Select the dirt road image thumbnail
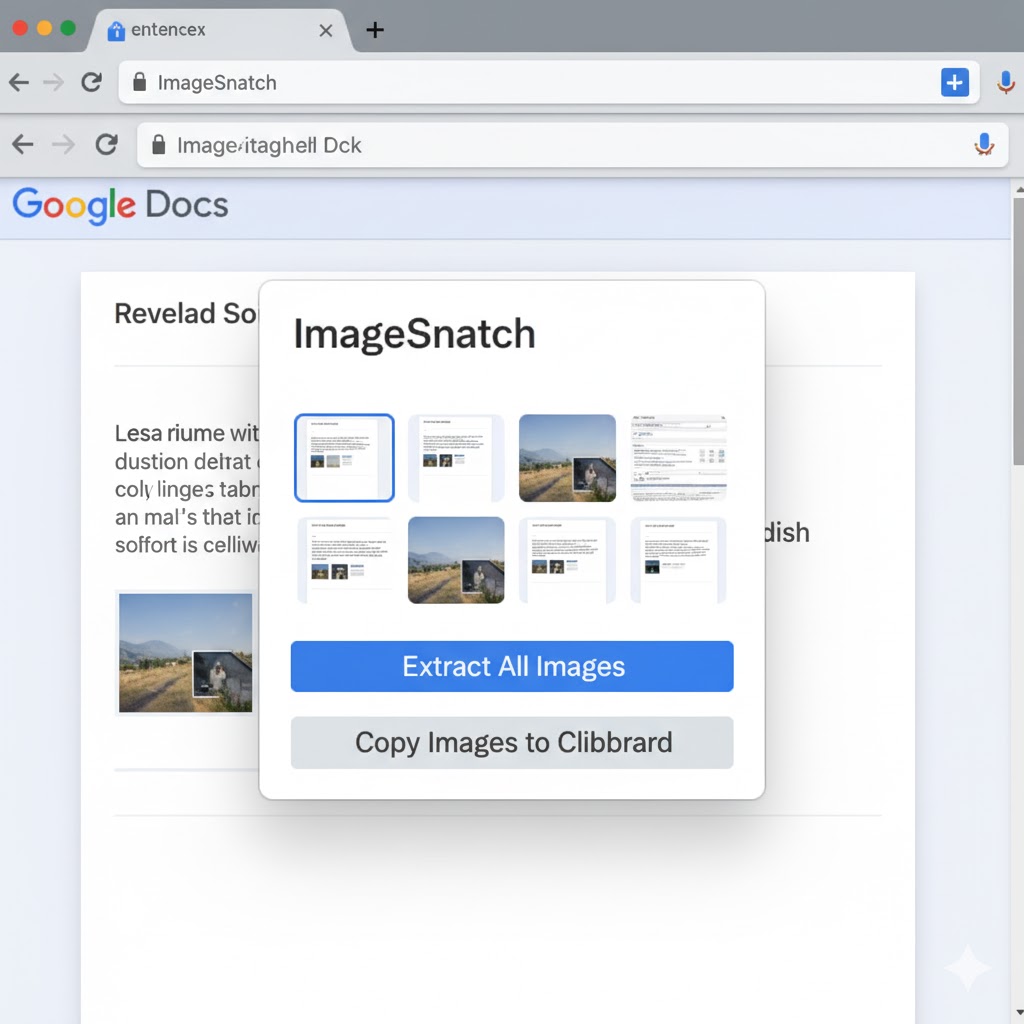This screenshot has width=1024, height=1024. 456,560
